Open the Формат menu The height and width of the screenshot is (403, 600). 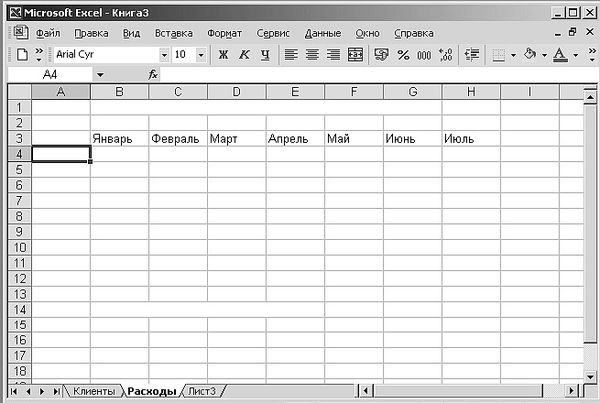(x=224, y=33)
